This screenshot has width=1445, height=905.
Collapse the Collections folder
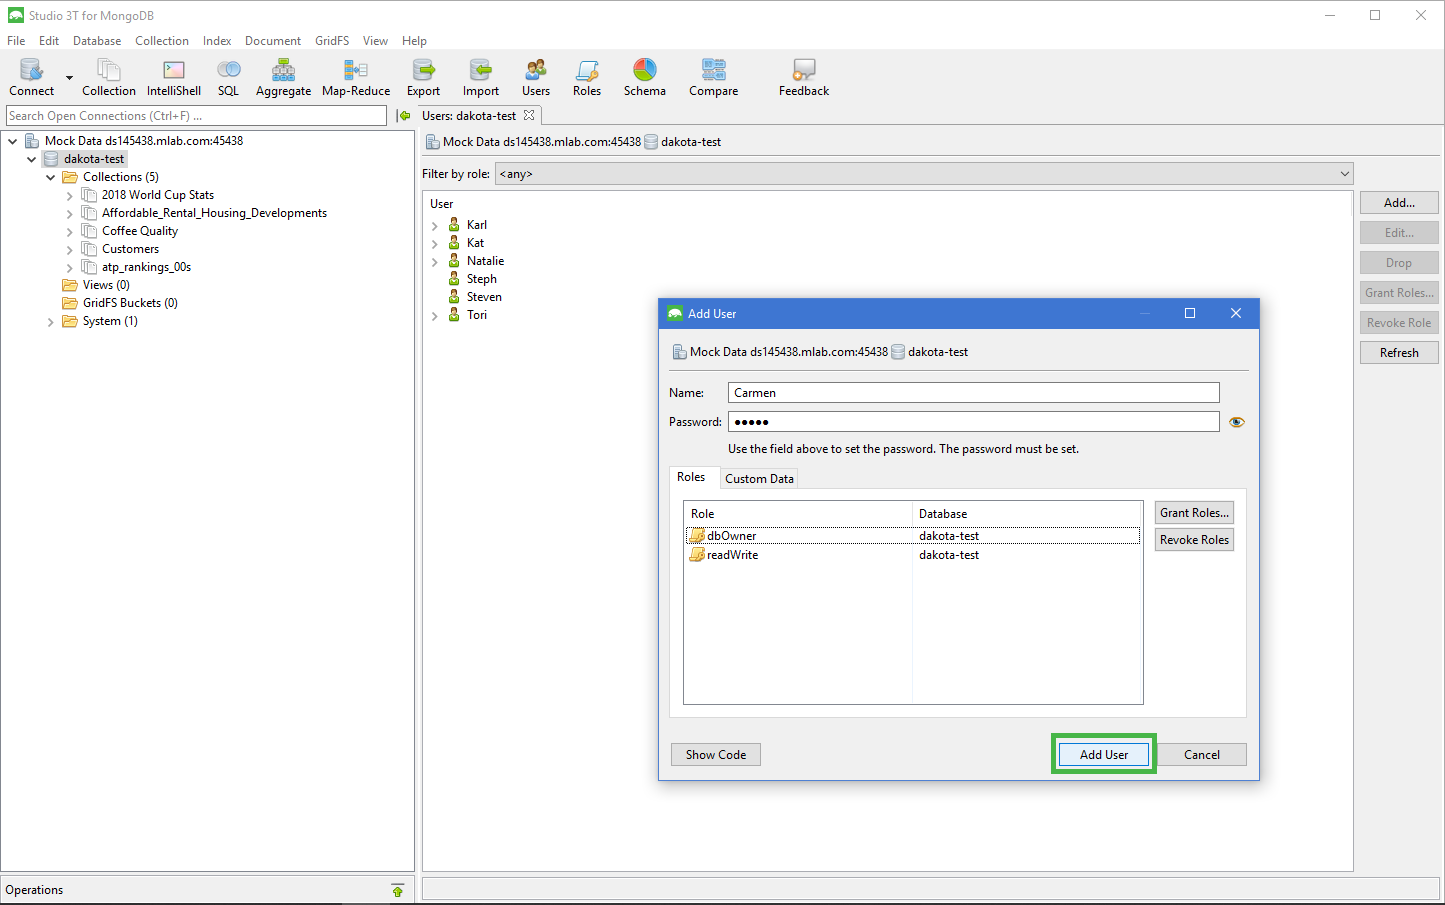51,177
